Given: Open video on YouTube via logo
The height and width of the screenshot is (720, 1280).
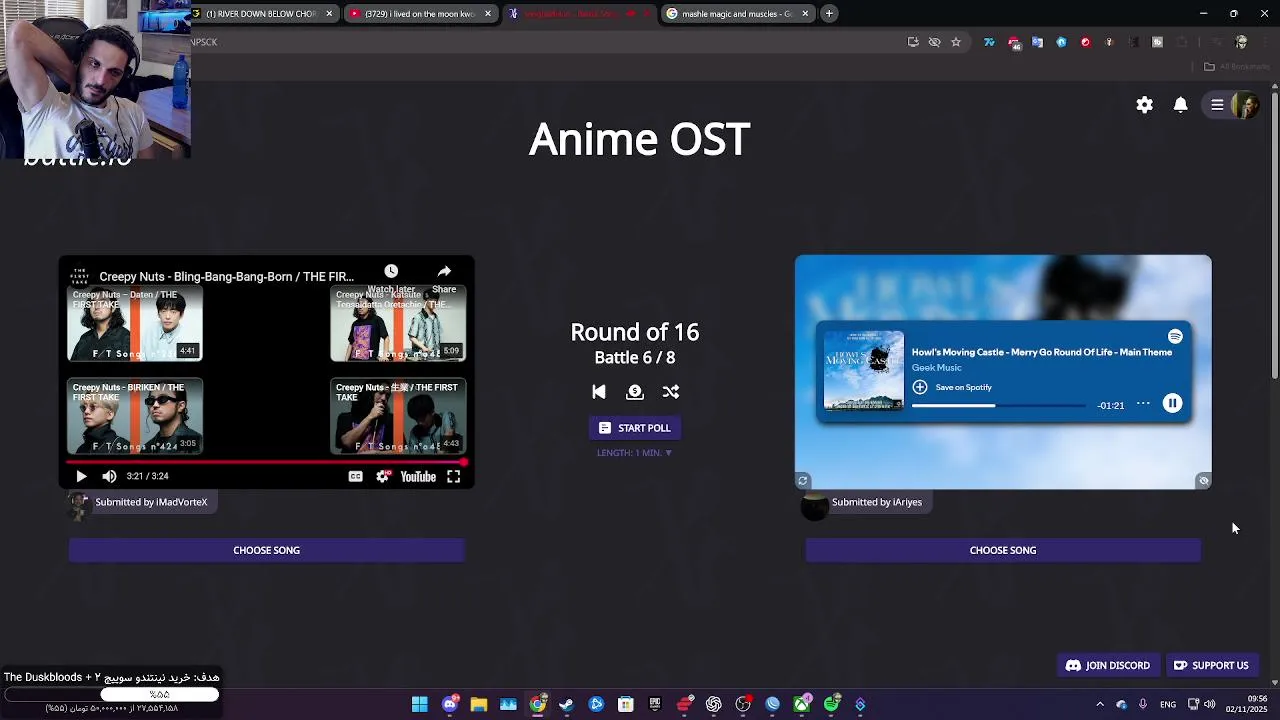Looking at the screenshot, I should [x=418, y=477].
